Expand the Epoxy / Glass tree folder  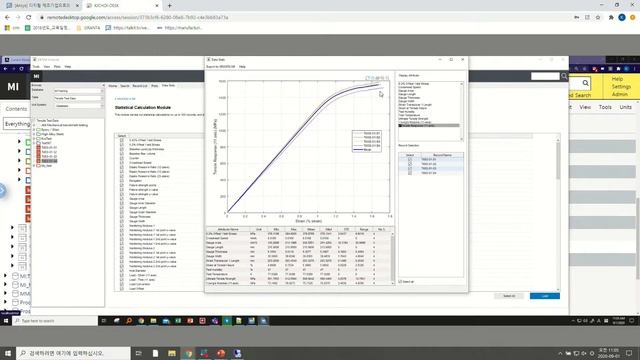point(34,129)
